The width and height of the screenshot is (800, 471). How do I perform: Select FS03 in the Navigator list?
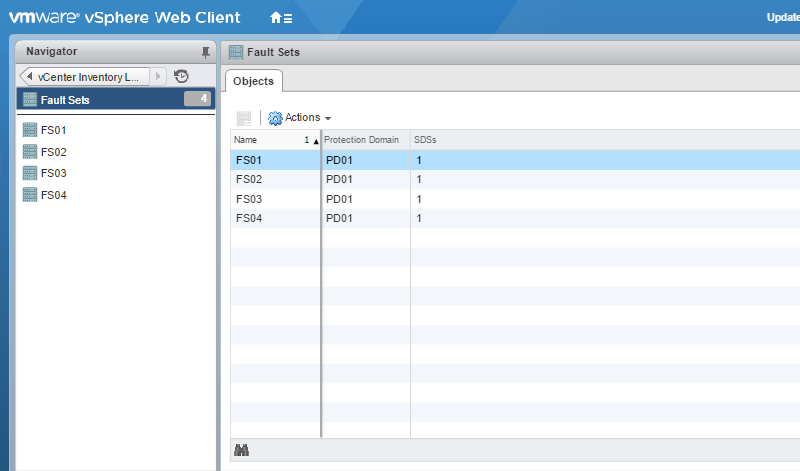[x=54, y=173]
